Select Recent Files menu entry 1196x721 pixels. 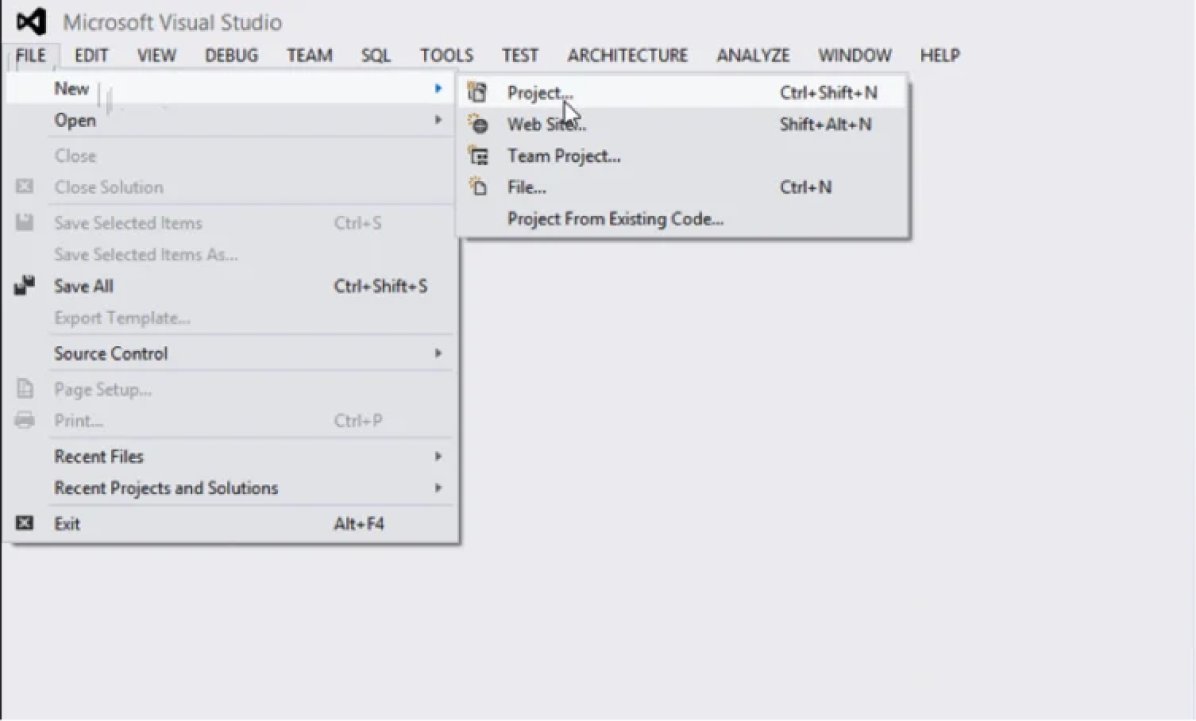pyautogui.click(x=231, y=456)
